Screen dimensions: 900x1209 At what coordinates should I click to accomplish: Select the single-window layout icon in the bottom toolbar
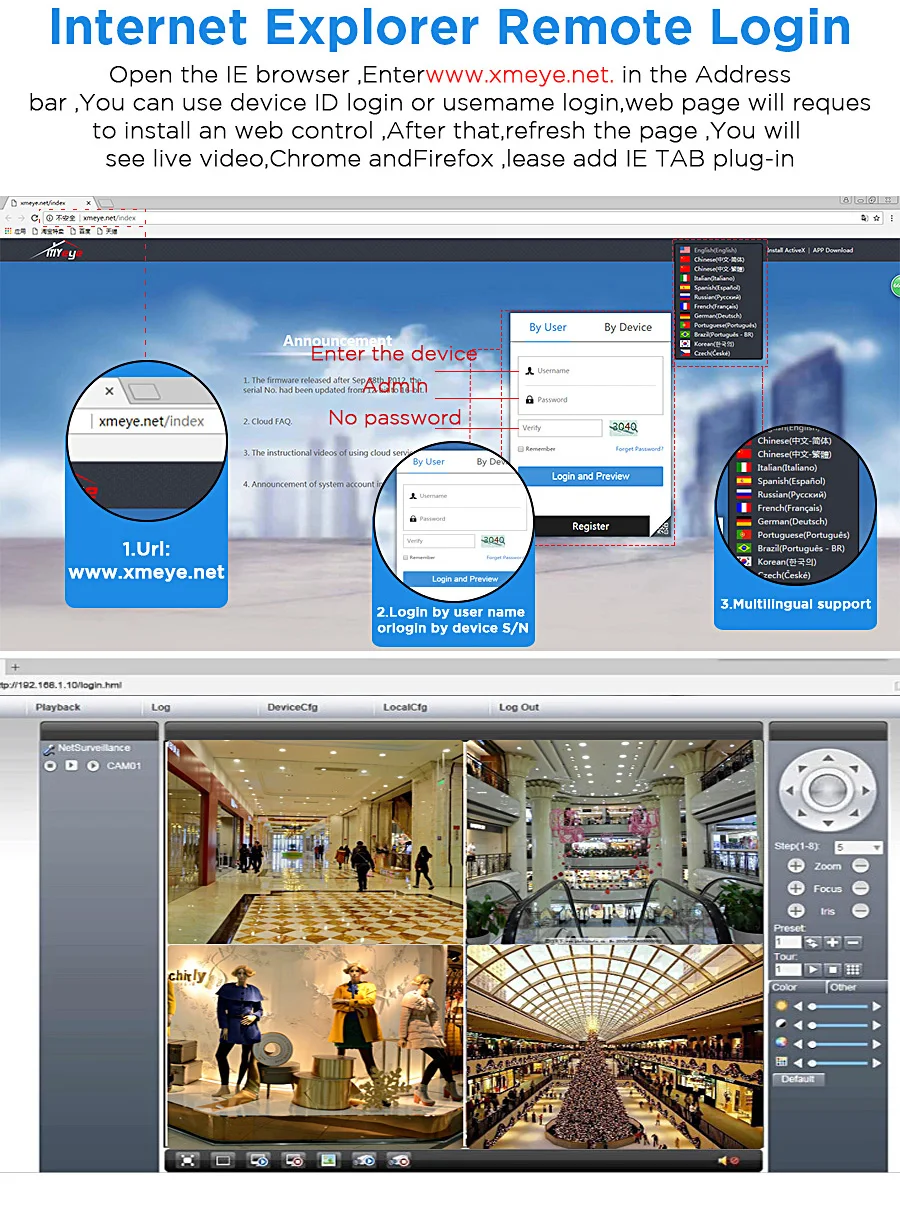[x=223, y=1160]
